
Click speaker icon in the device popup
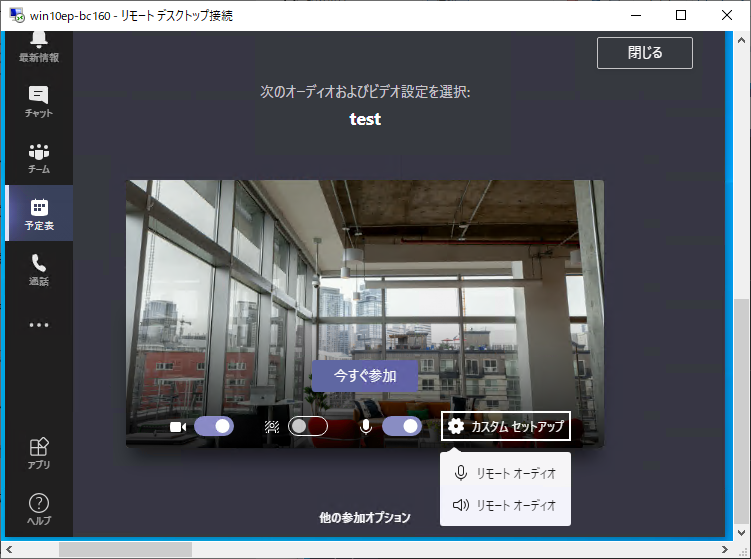point(461,505)
